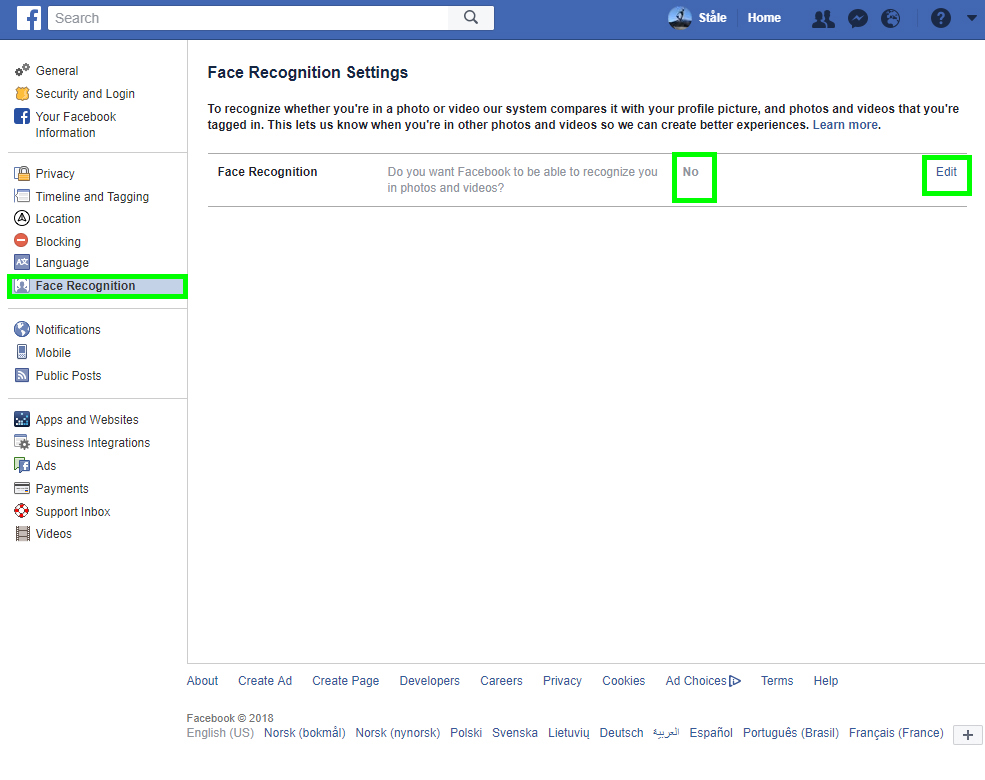Click the Videos film icon
Screen dimensions: 985x780
pyautogui.click(x=23, y=534)
